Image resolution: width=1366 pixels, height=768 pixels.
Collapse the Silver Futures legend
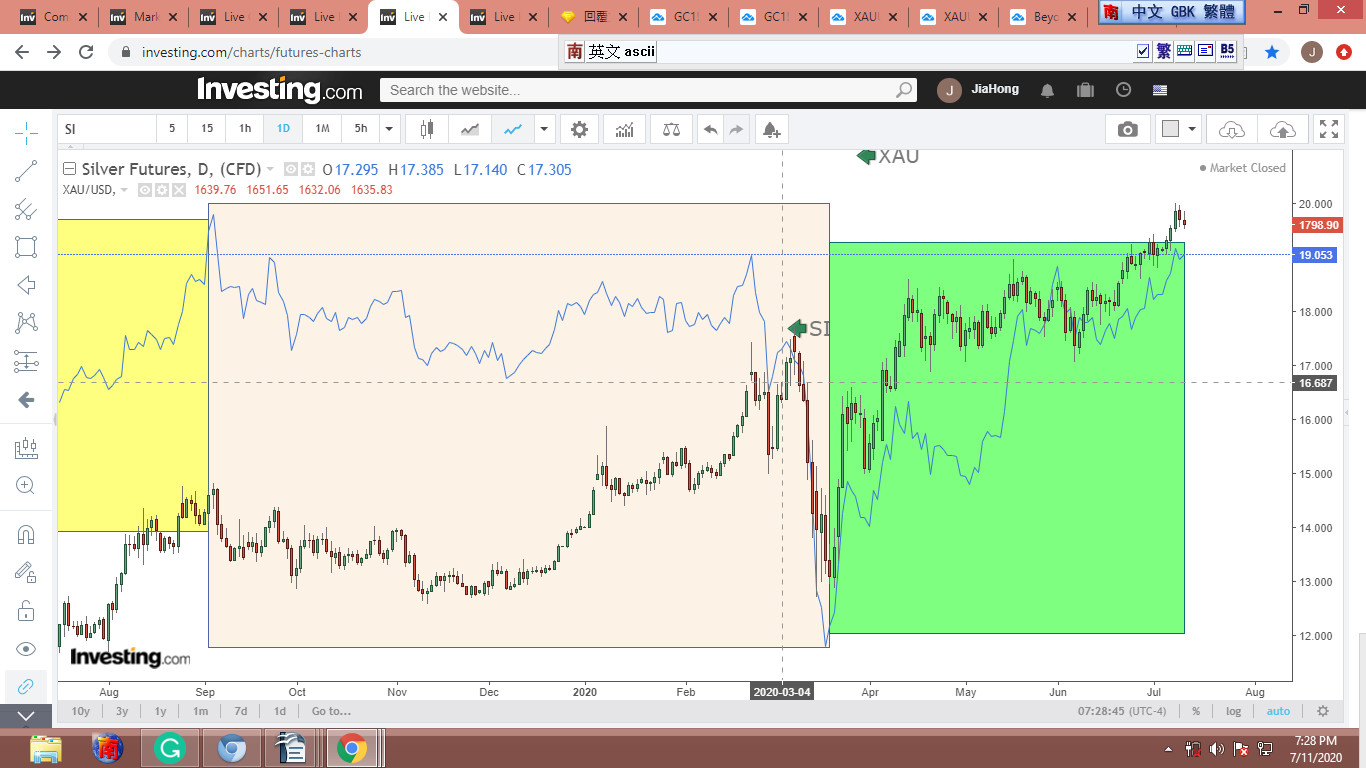[x=69, y=169]
